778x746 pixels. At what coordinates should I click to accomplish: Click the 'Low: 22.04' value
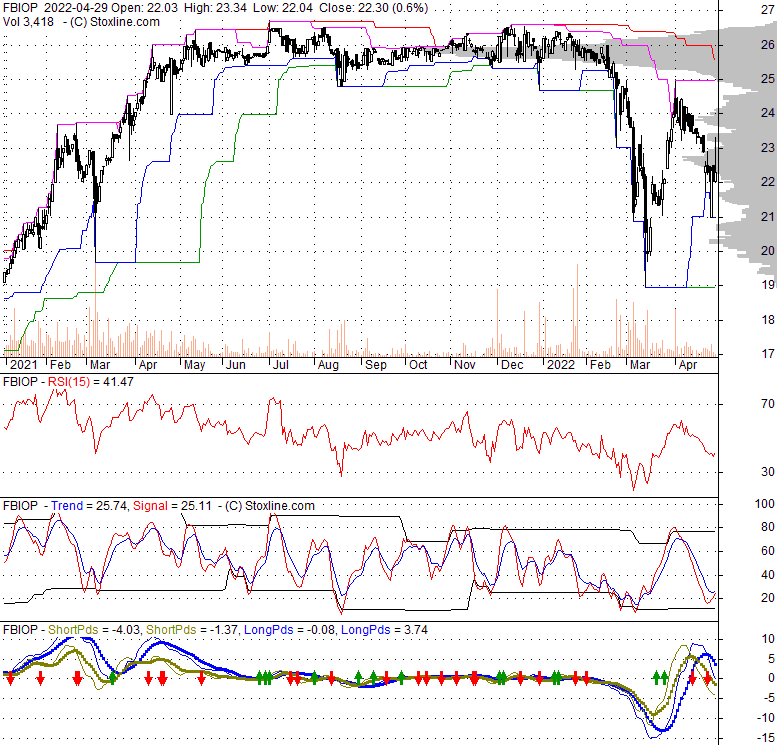pyautogui.click(x=283, y=8)
